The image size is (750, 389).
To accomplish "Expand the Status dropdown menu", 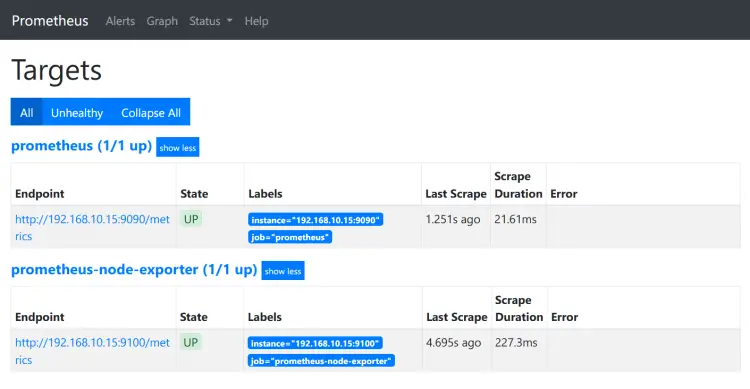I will pyautogui.click(x=210, y=21).
